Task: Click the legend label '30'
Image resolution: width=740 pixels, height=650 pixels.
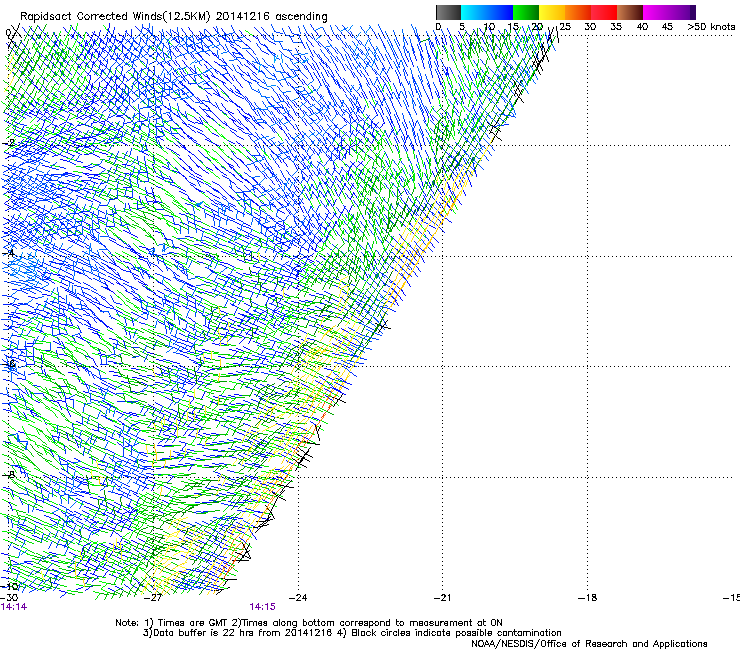Action: pos(590,27)
